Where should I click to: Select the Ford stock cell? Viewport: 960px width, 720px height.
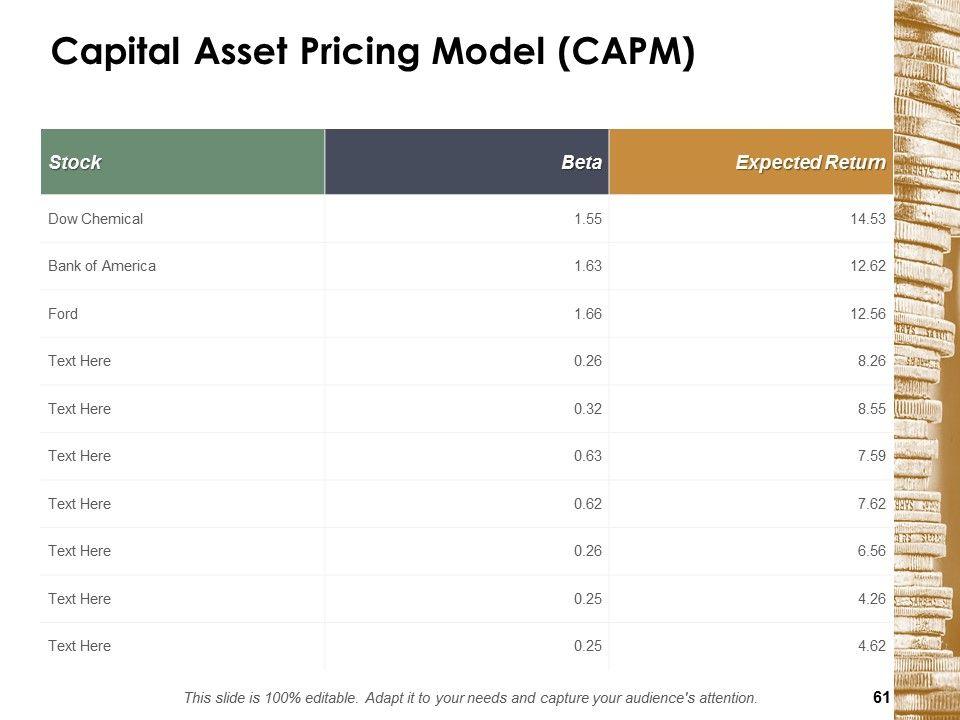[x=63, y=313]
